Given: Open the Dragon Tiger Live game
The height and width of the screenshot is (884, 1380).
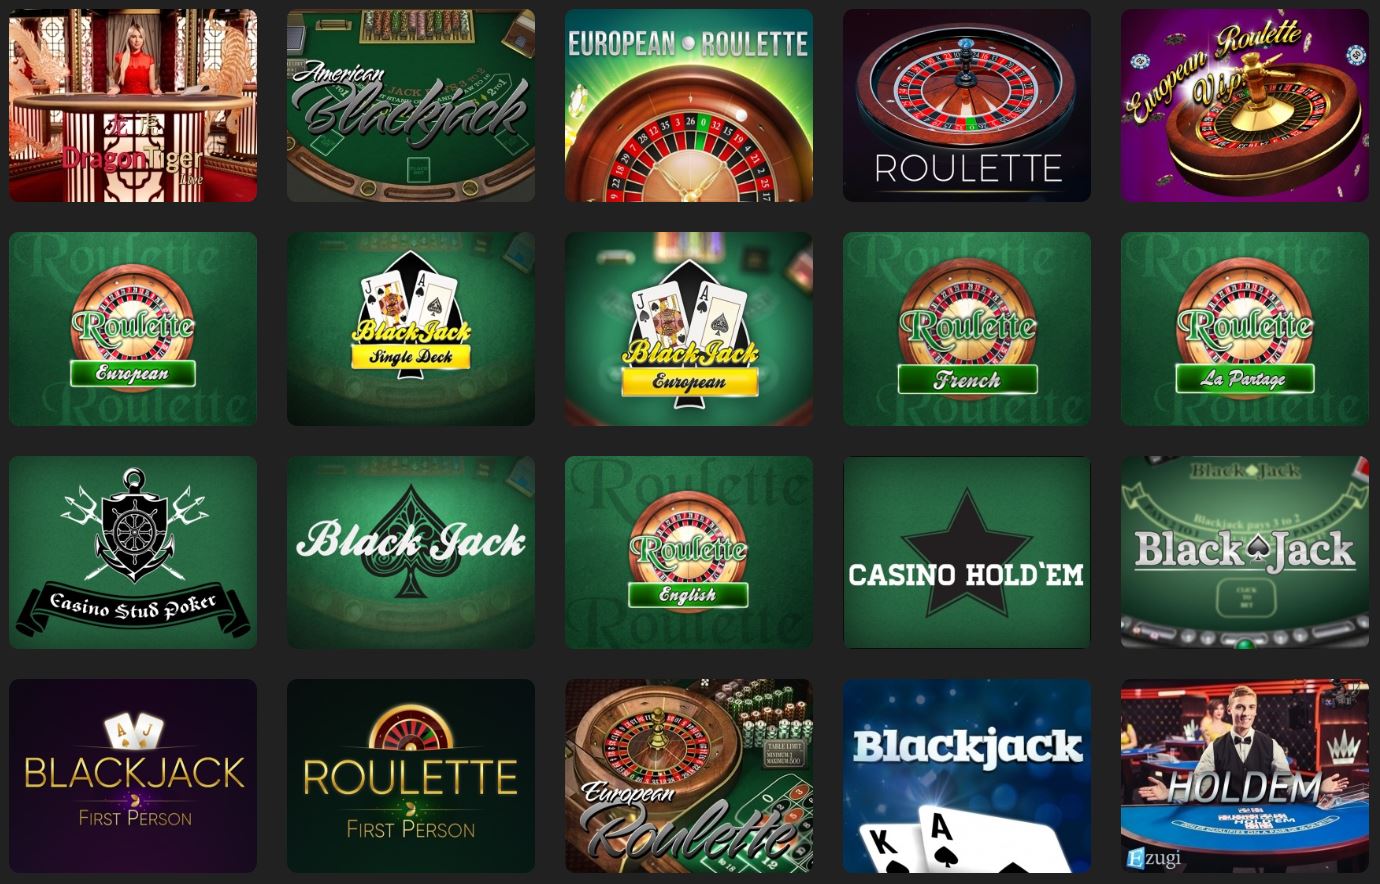Looking at the screenshot, I should click(133, 106).
